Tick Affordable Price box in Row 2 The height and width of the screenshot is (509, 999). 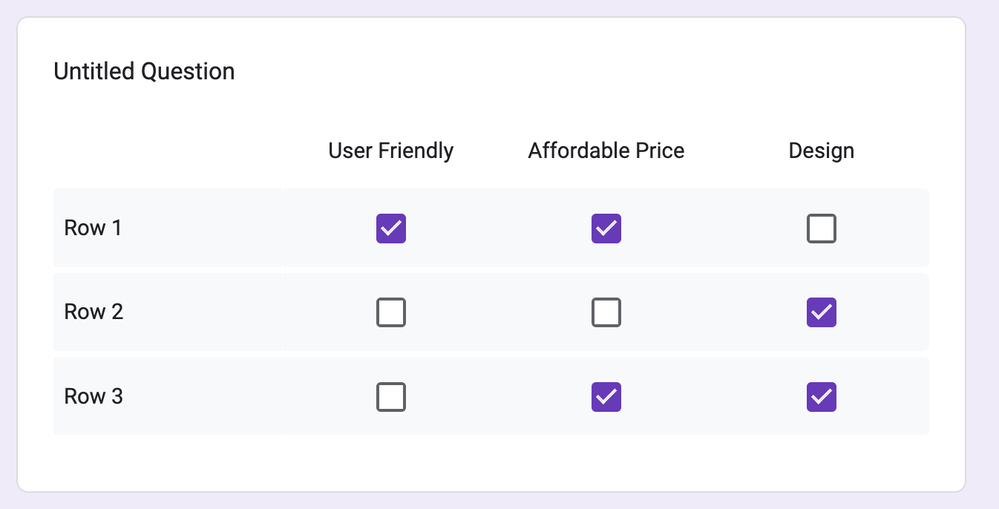[606, 313]
